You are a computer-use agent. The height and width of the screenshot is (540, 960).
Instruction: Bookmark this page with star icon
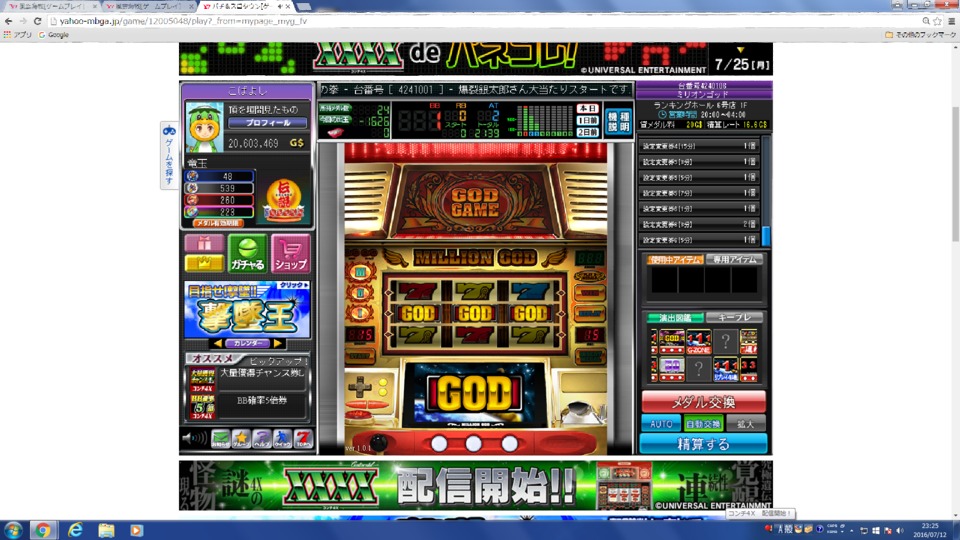(937, 21)
